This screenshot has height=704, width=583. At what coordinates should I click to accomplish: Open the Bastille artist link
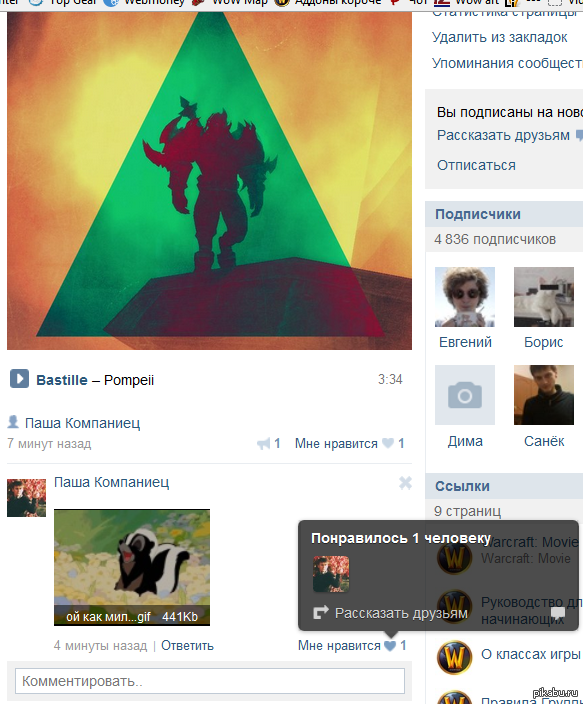point(62,380)
